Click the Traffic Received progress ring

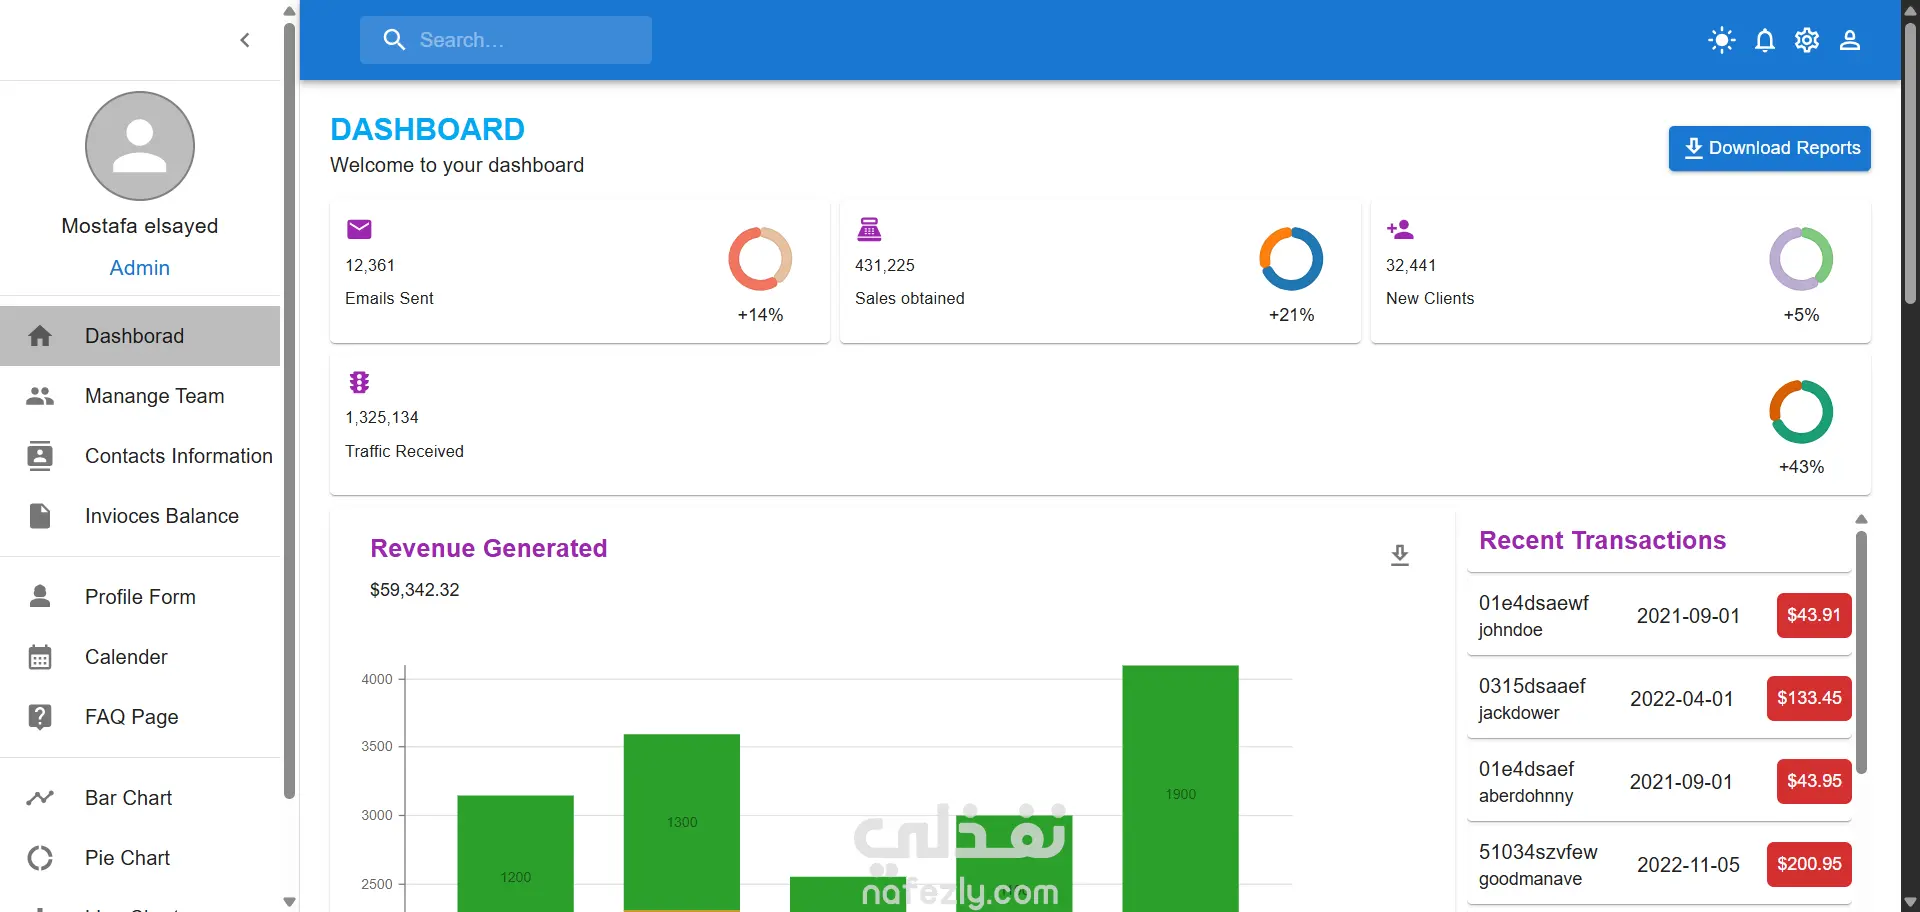click(x=1801, y=411)
